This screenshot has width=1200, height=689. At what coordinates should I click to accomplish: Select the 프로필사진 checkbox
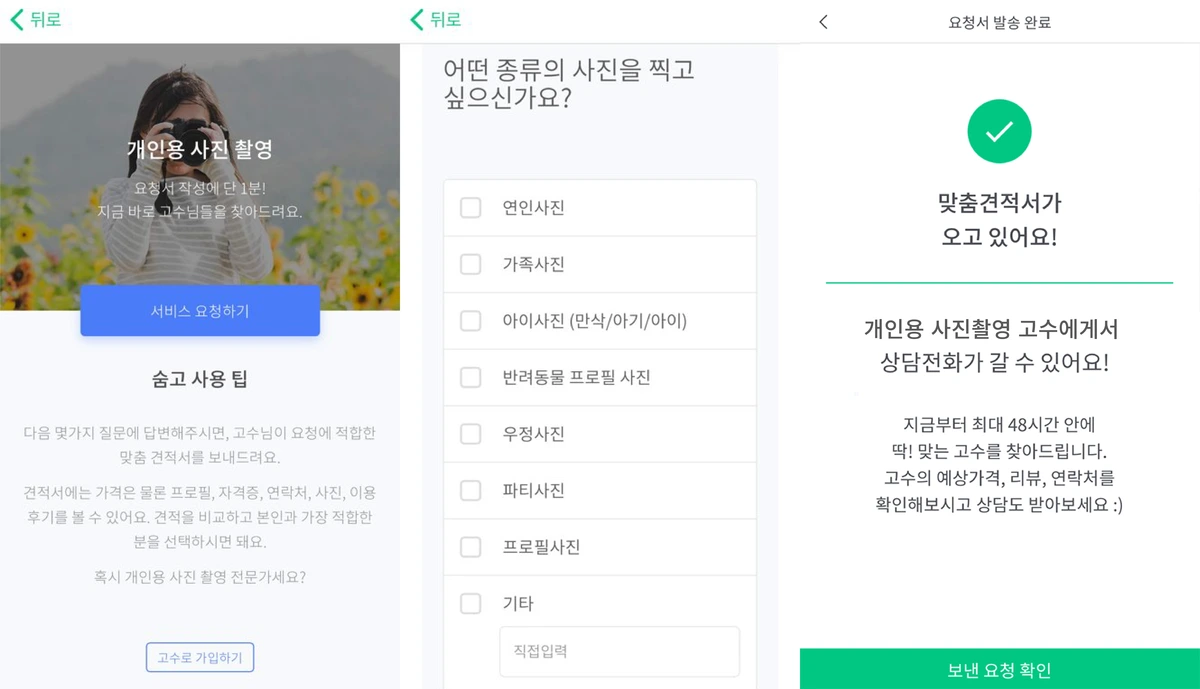coord(470,547)
